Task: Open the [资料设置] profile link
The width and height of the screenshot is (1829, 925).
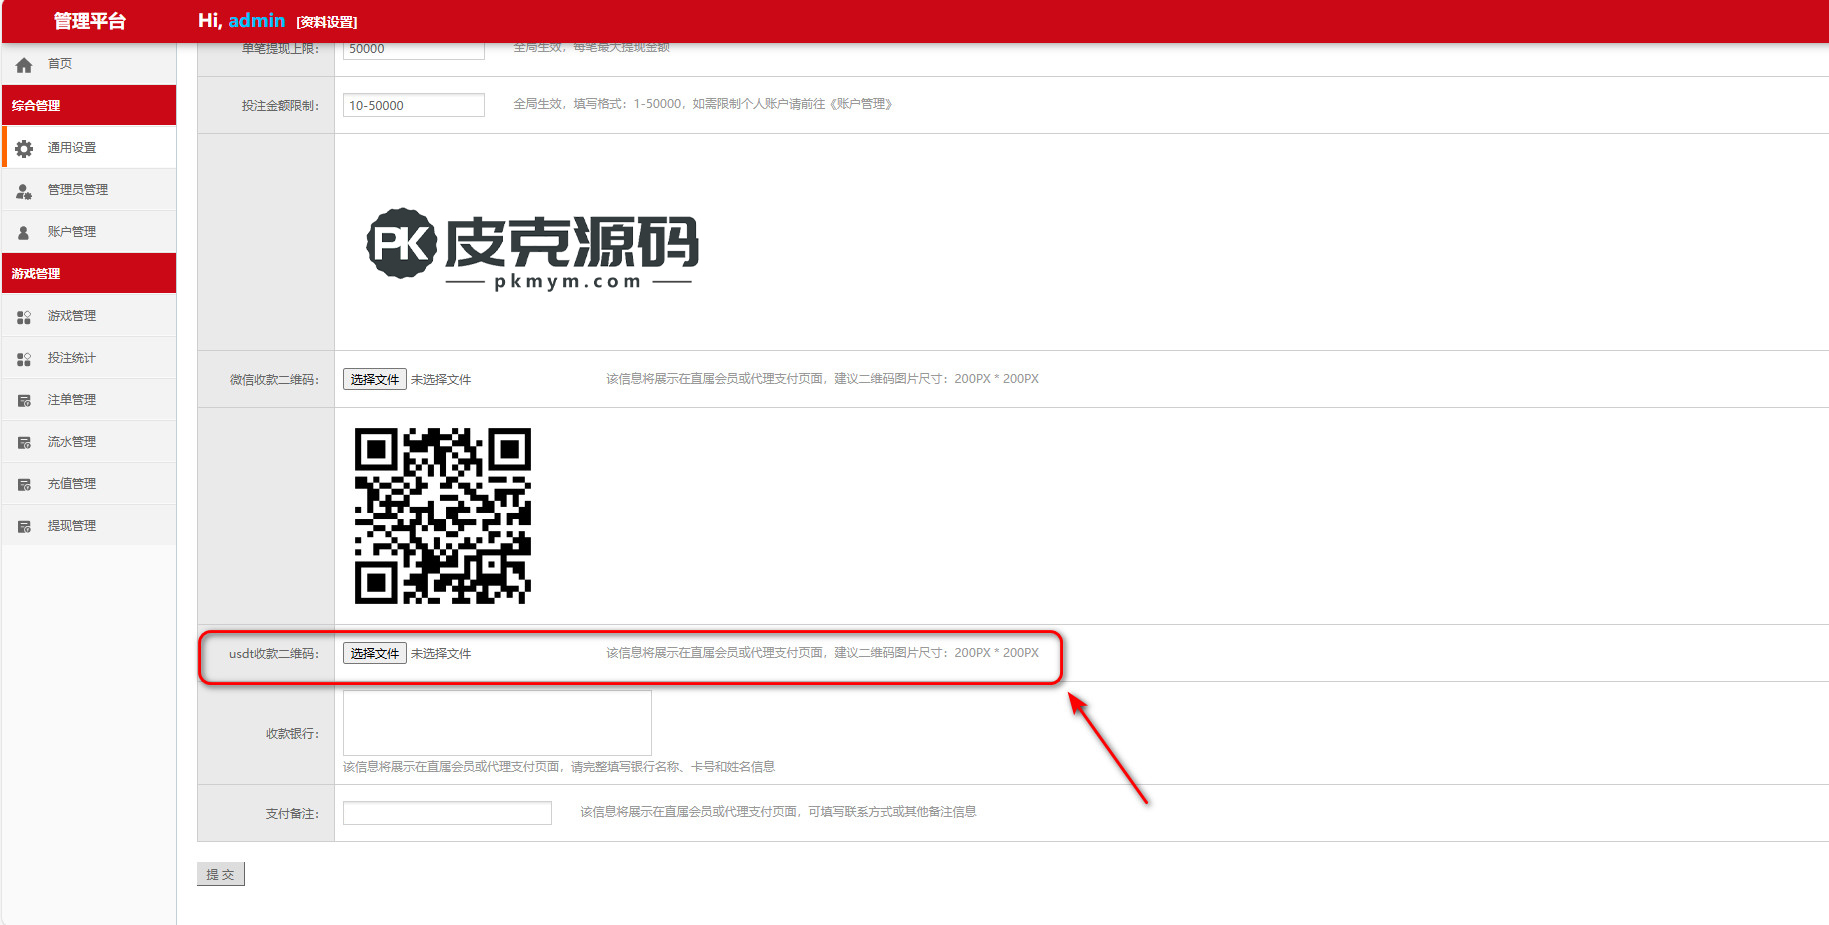Action: (327, 22)
